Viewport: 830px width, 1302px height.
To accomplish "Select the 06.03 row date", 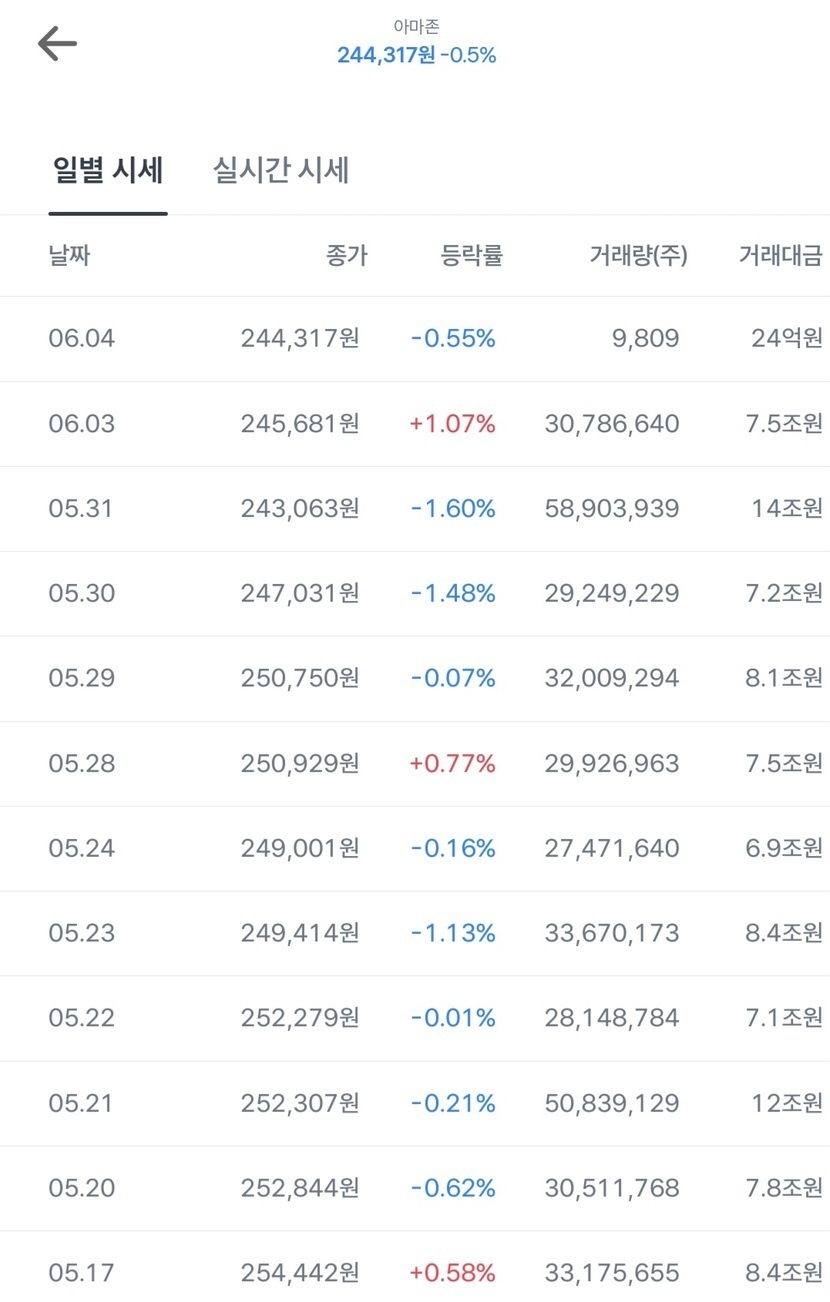I will coord(82,424).
